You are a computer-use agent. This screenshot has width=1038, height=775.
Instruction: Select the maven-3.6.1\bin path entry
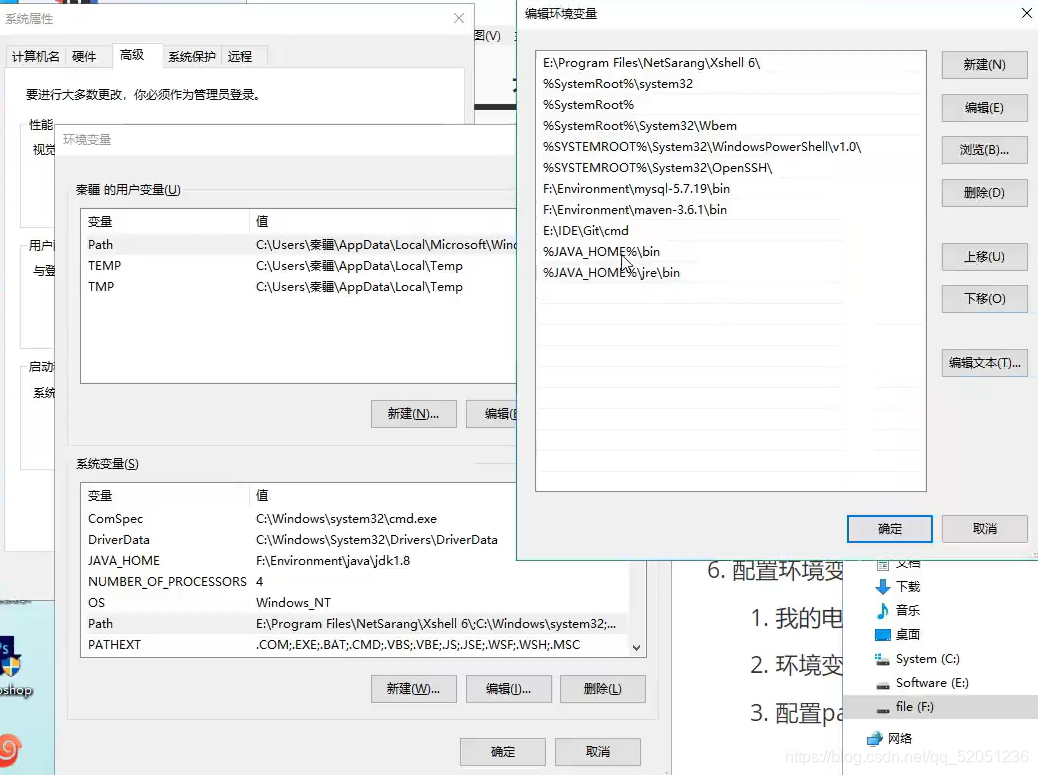coord(730,210)
